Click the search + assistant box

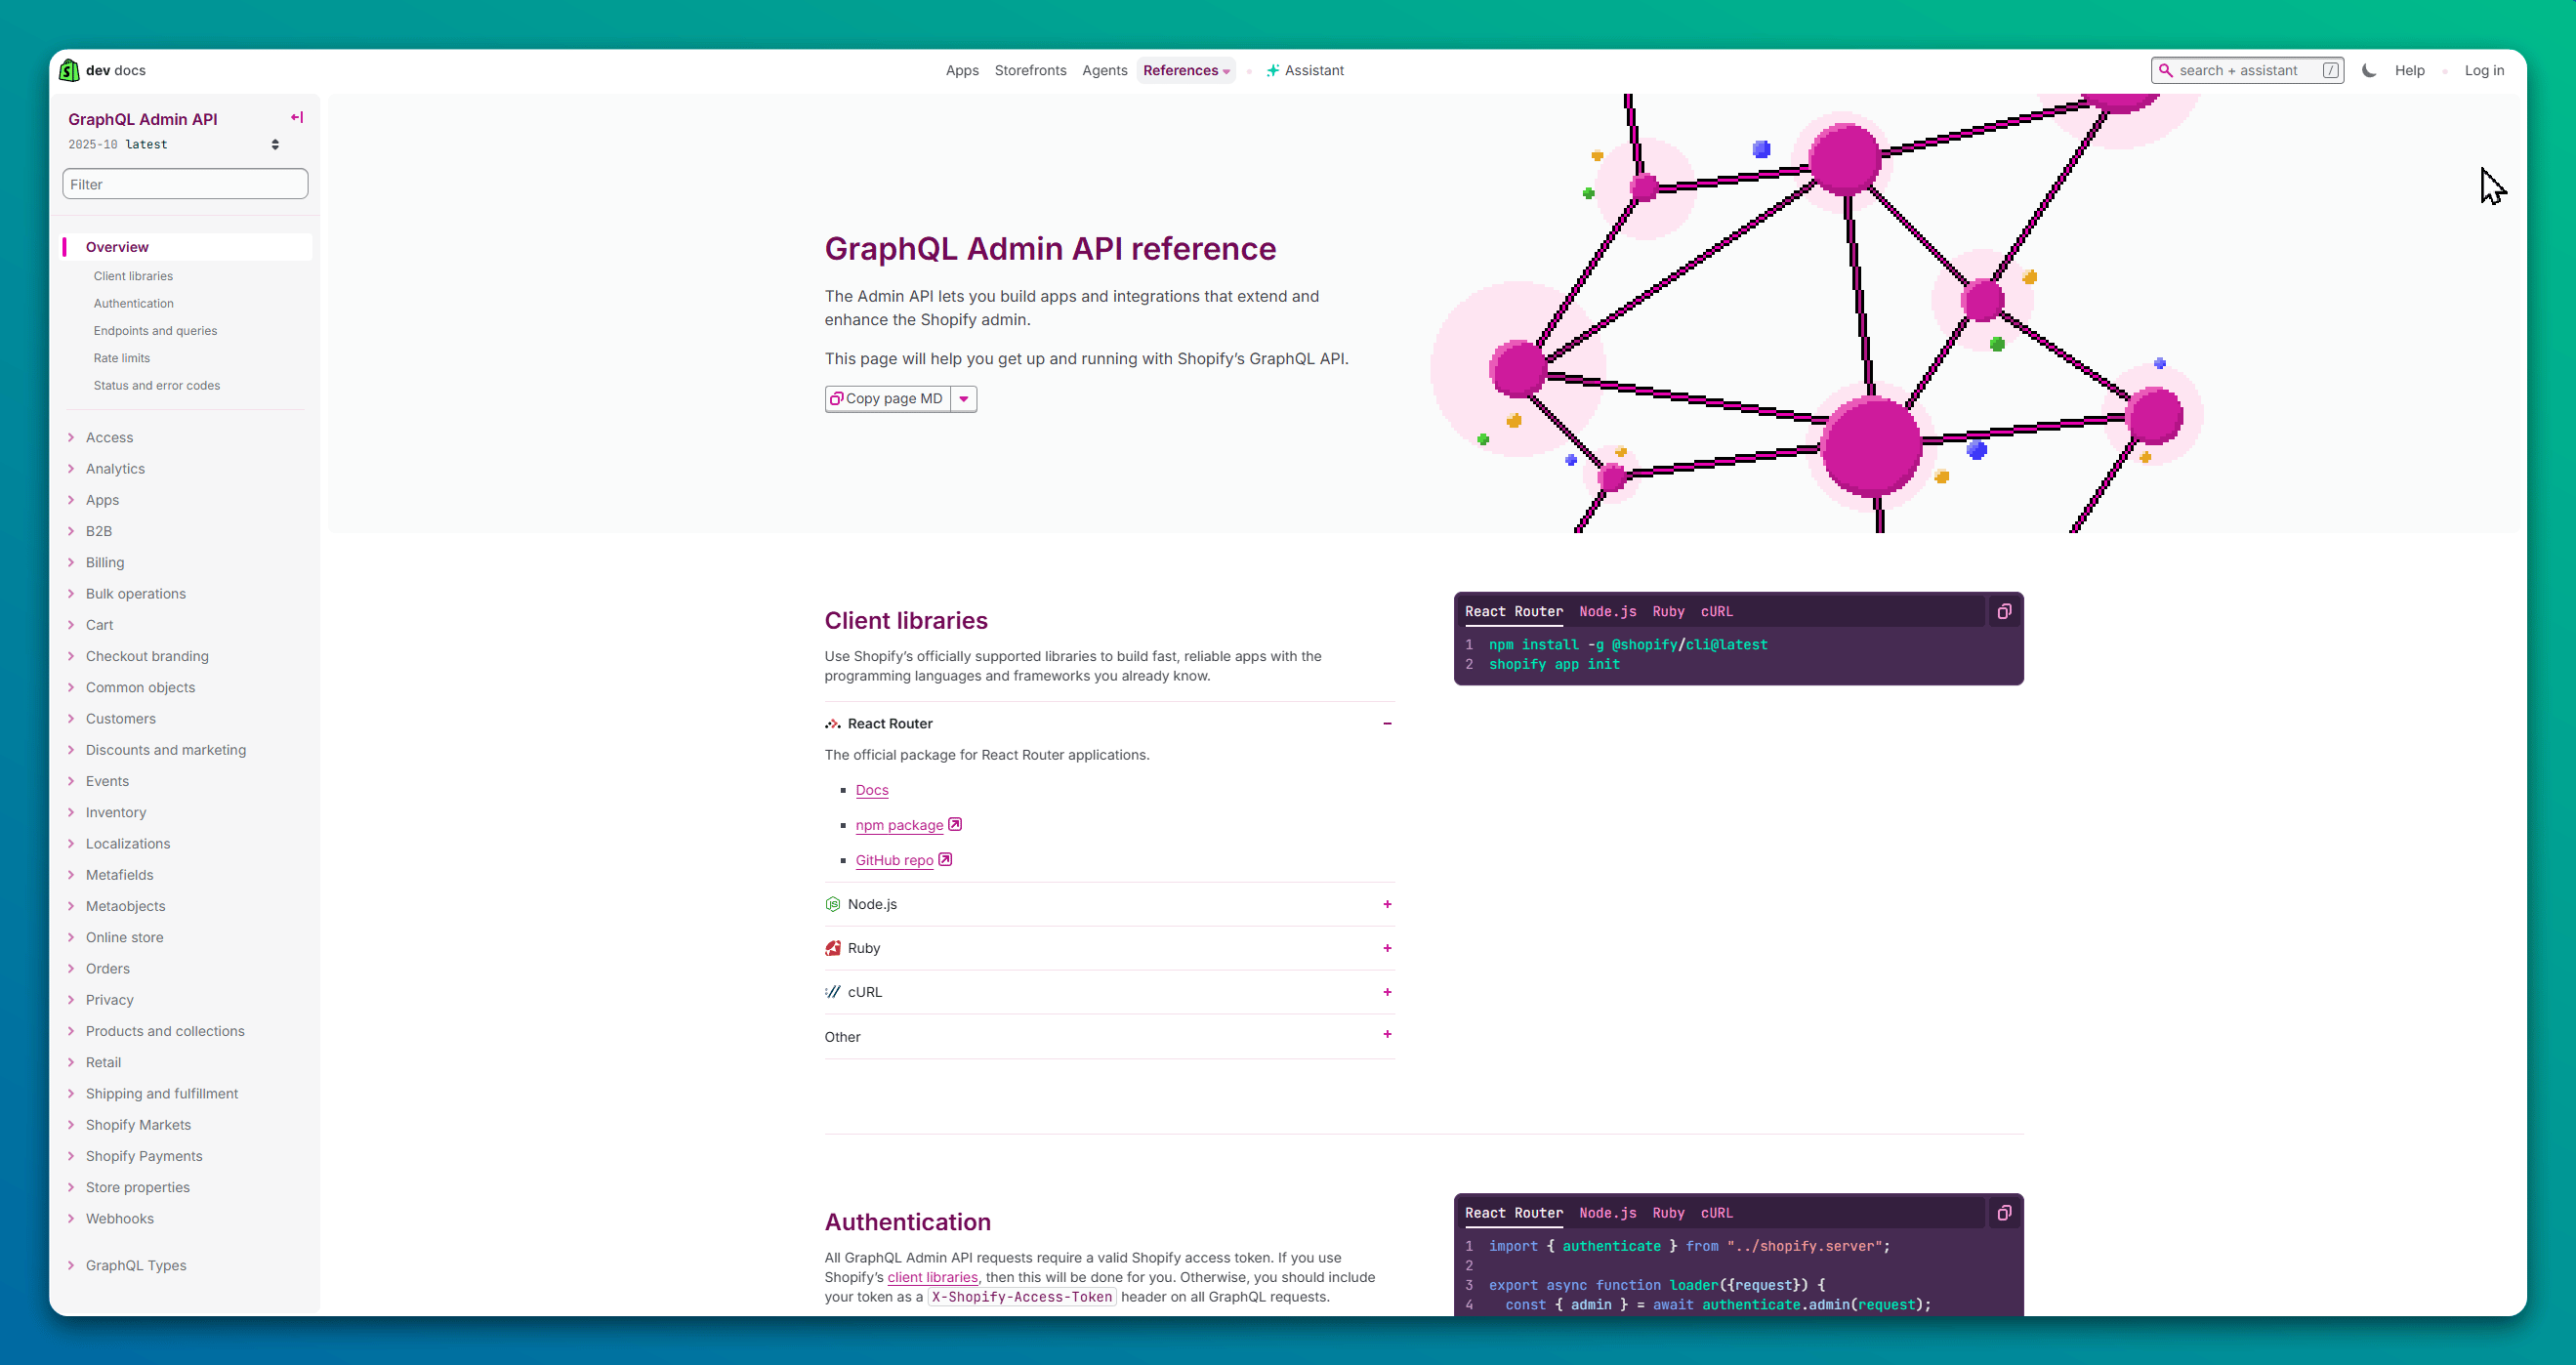click(2246, 70)
